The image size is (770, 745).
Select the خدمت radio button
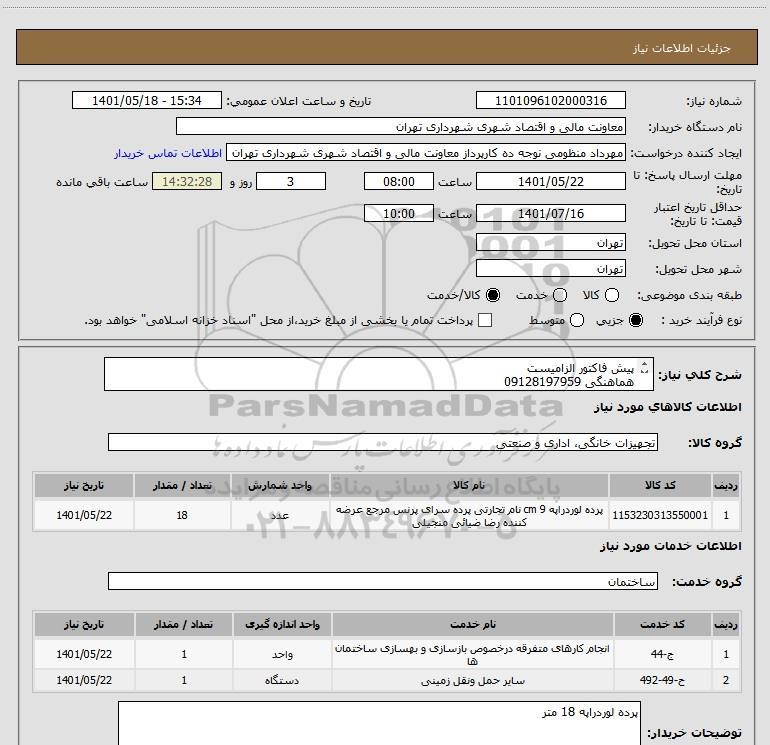[x=560, y=295]
